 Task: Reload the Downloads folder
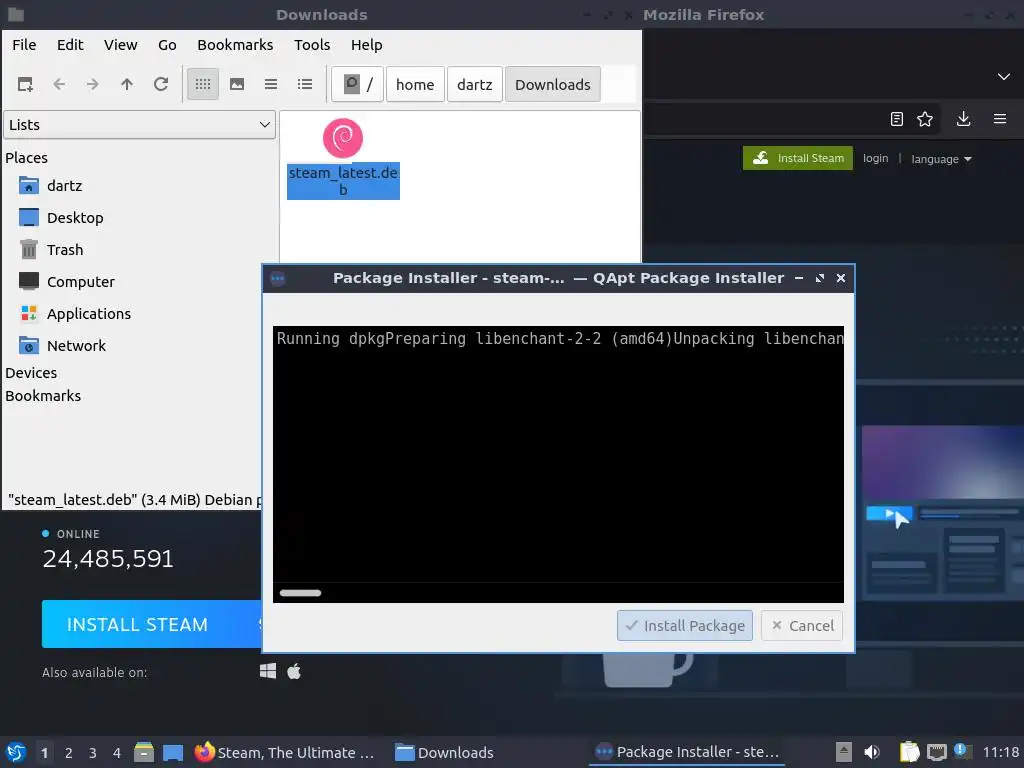pyautogui.click(x=161, y=84)
